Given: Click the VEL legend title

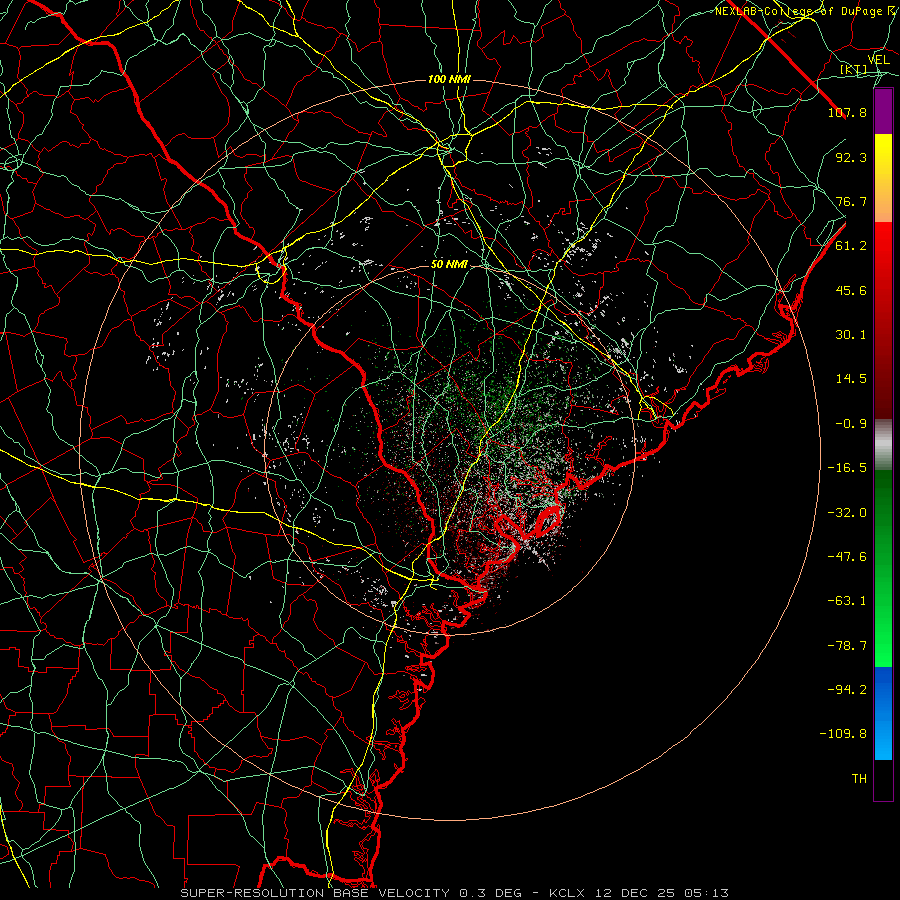Looking at the screenshot, I should (x=879, y=60).
